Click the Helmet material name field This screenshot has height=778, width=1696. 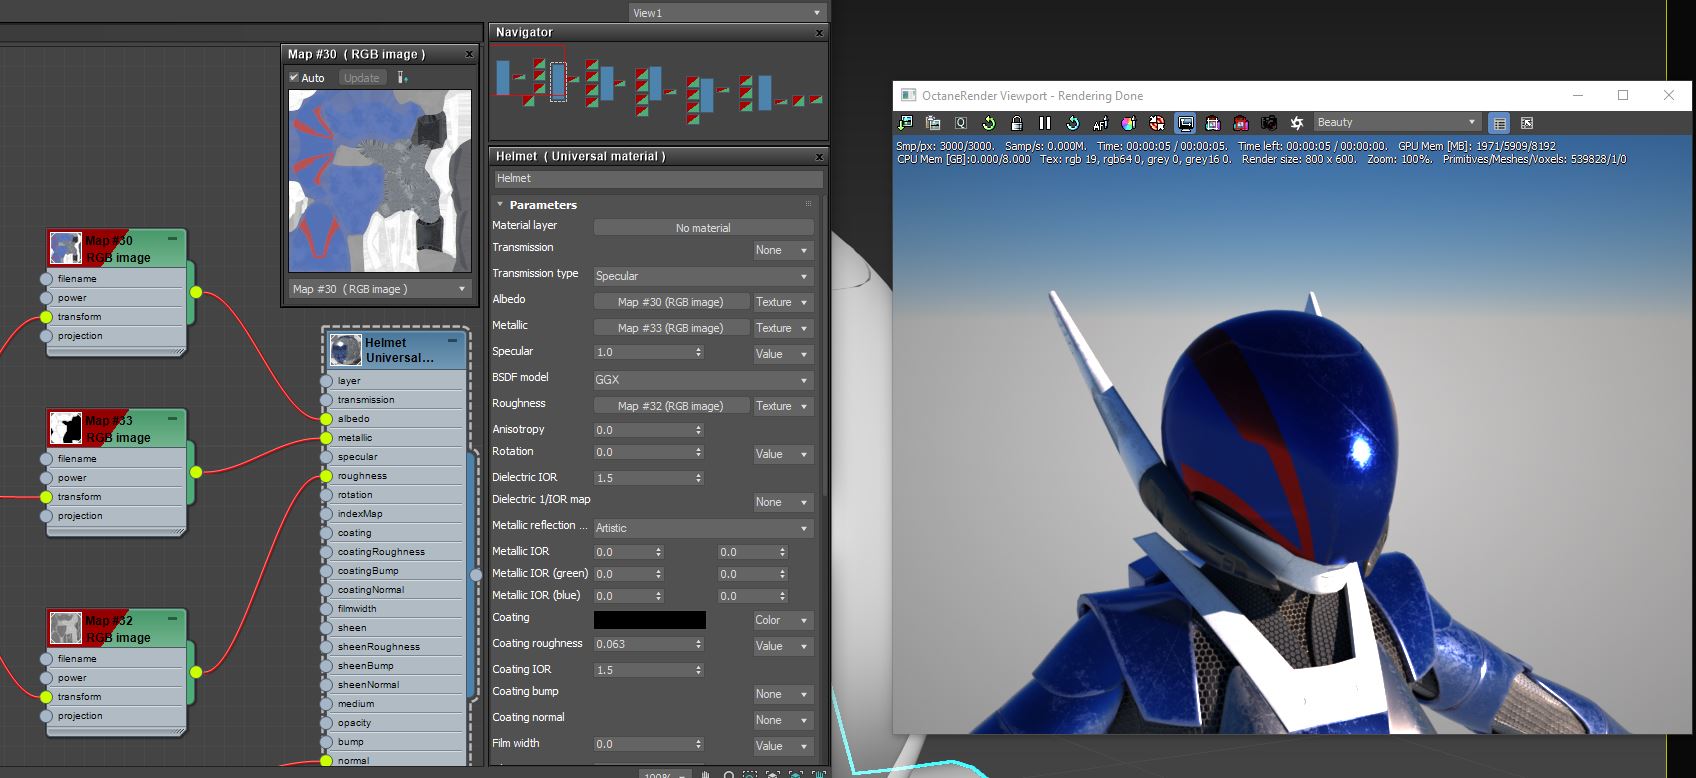658,179
